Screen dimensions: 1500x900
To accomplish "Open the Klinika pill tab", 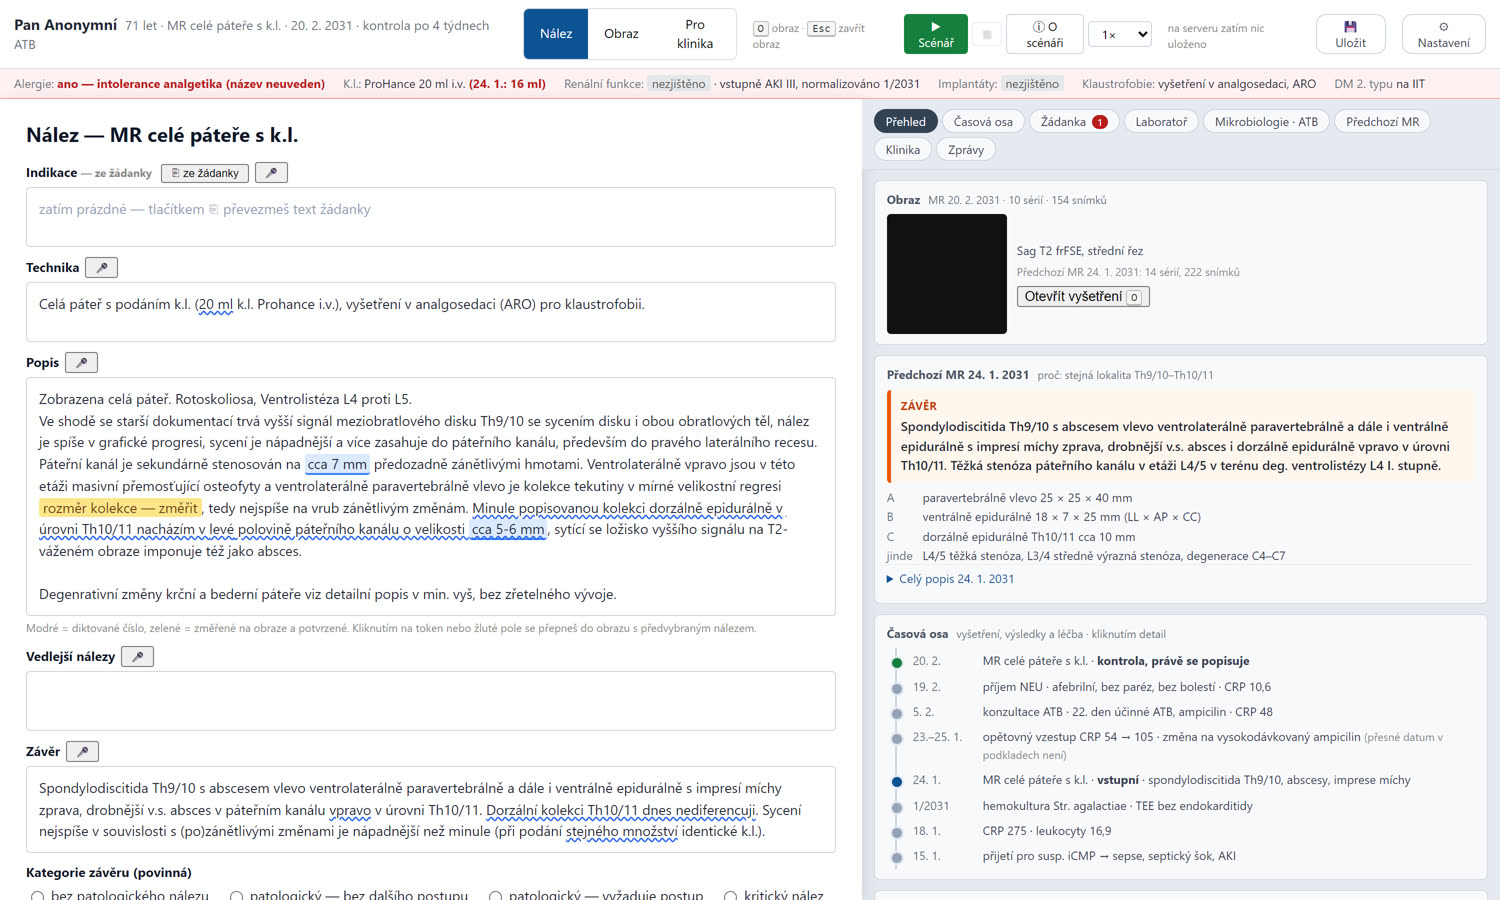I will tap(903, 150).
